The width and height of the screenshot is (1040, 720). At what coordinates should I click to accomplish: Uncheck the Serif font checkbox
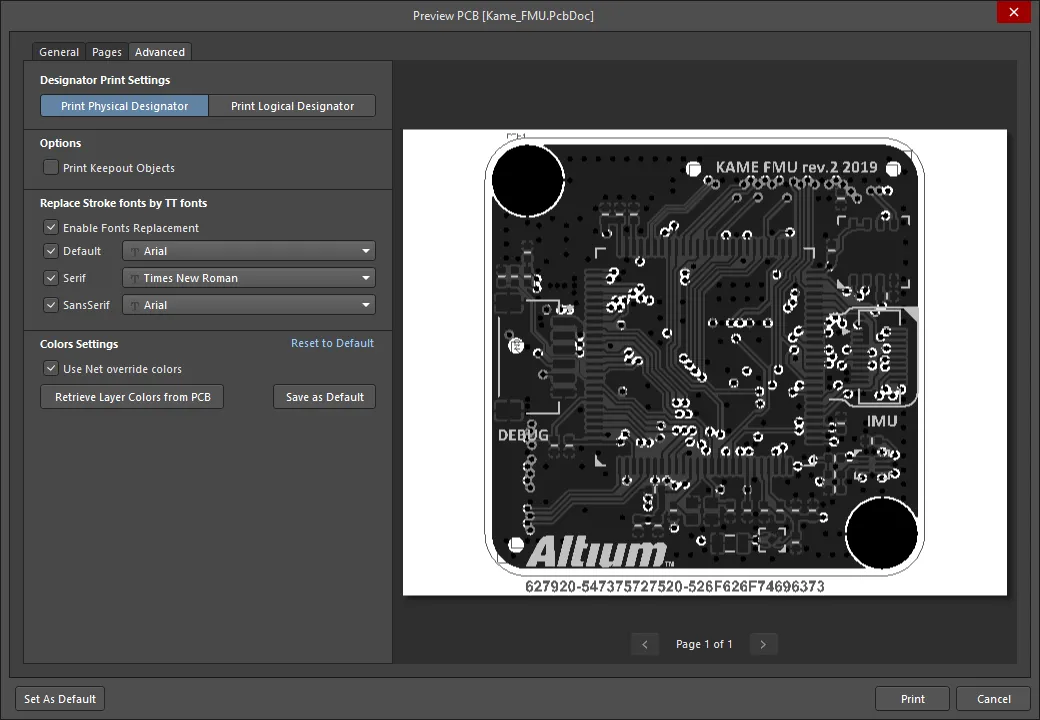click(x=50, y=278)
